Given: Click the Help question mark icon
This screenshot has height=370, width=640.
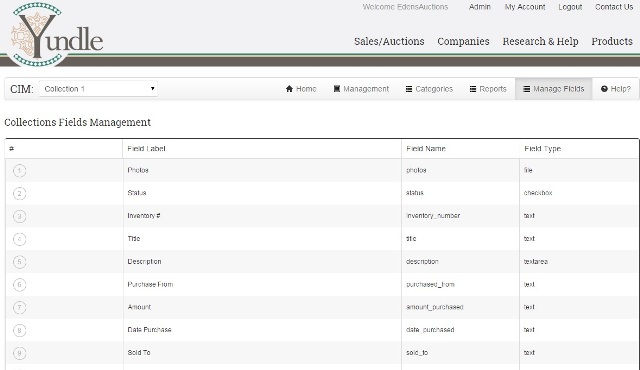Looking at the screenshot, I should (604, 89).
